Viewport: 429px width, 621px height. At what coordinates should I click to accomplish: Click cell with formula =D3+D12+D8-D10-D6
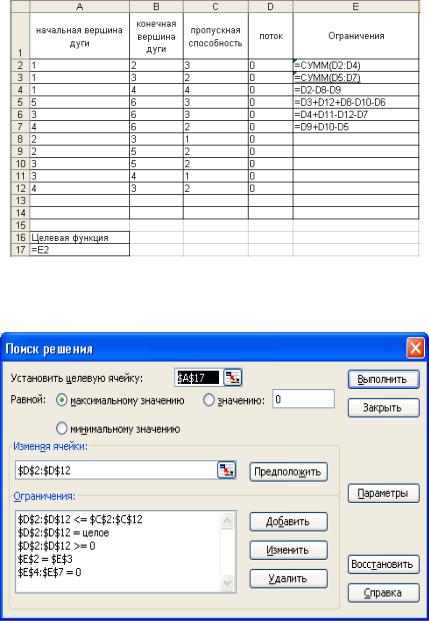point(356,102)
